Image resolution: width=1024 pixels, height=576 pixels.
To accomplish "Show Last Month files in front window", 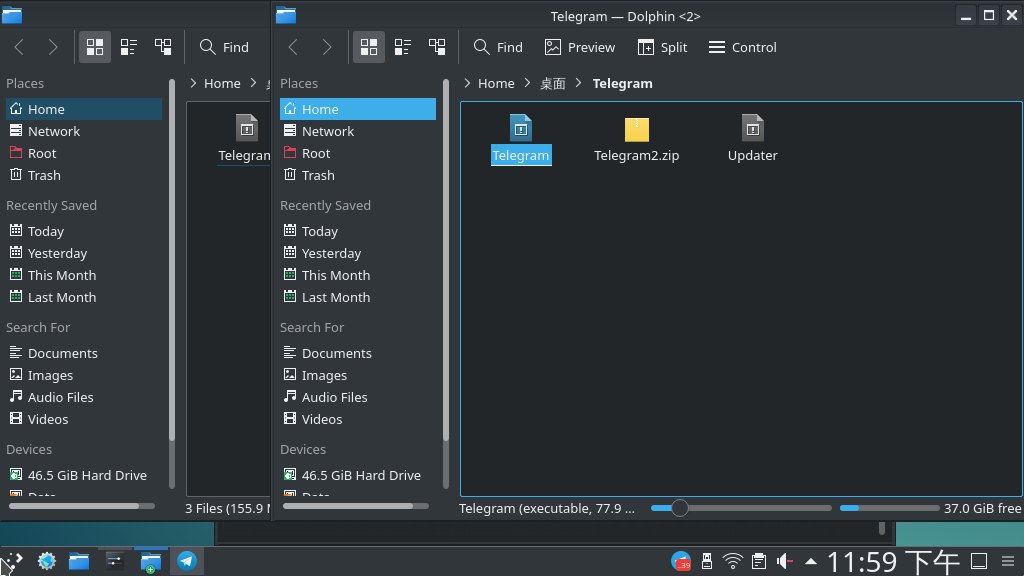I will tap(358, 298).
